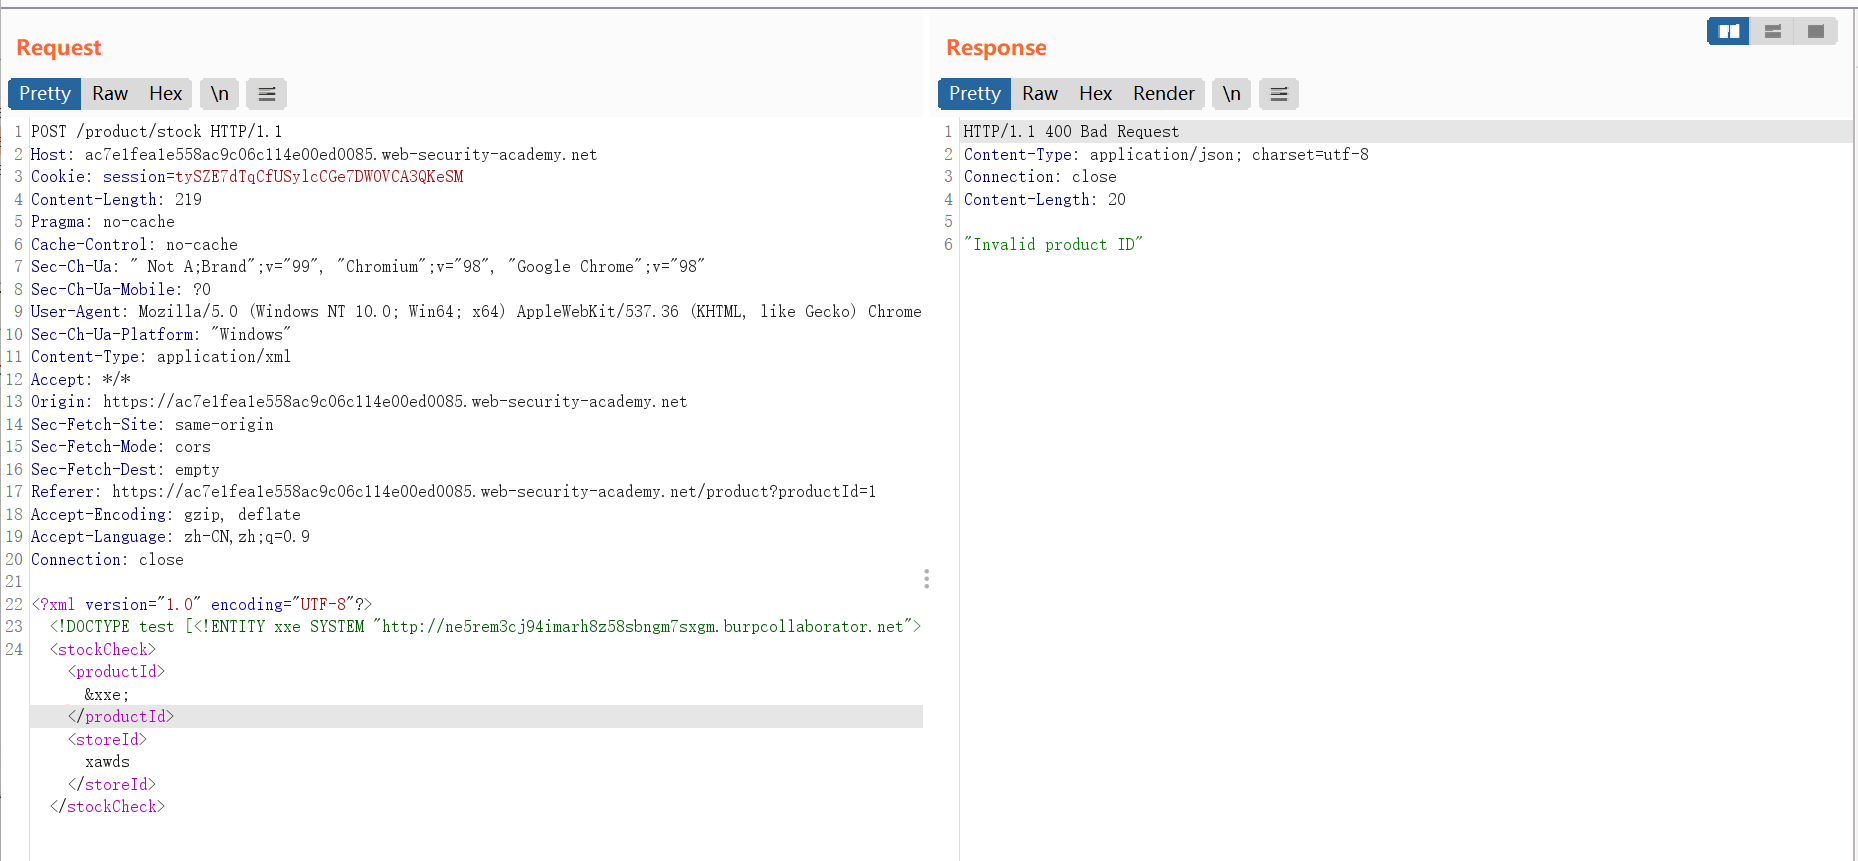Click the Sec-Ch-Ua-Platform "Windows" line
Image resolution: width=1858 pixels, height=861 pixels.
(161, 335)
